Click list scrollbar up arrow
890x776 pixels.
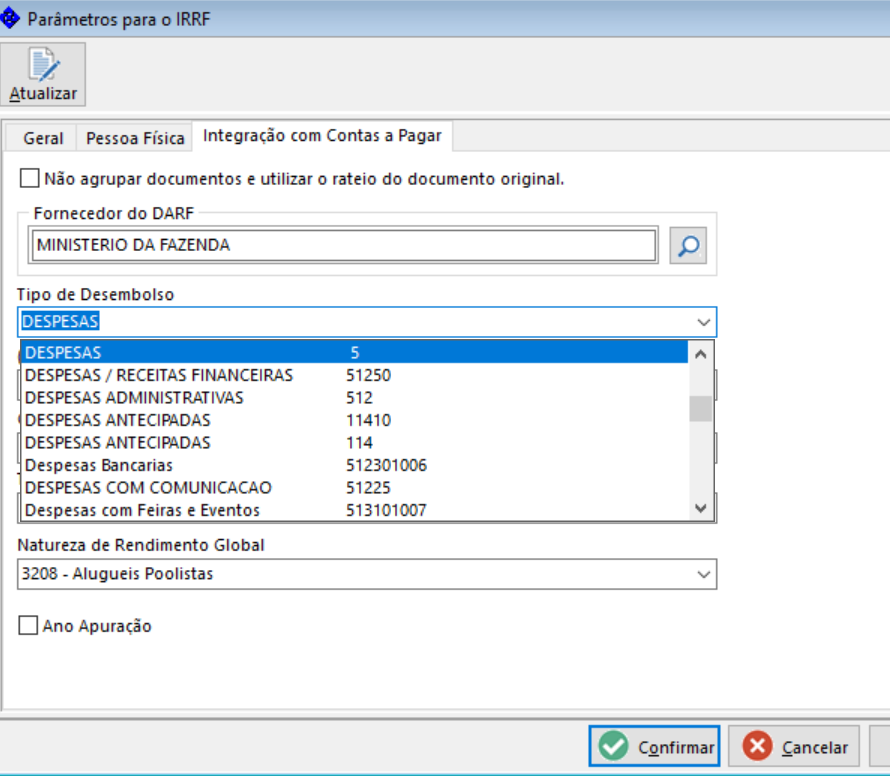pos(701,354)
